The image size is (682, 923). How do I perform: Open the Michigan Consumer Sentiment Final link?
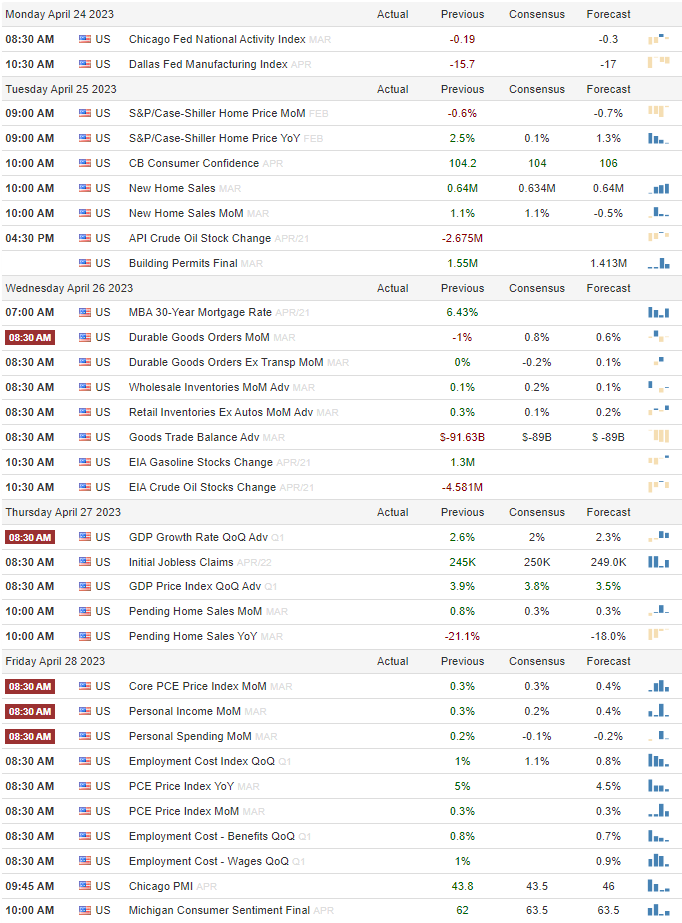click(219, 910)
